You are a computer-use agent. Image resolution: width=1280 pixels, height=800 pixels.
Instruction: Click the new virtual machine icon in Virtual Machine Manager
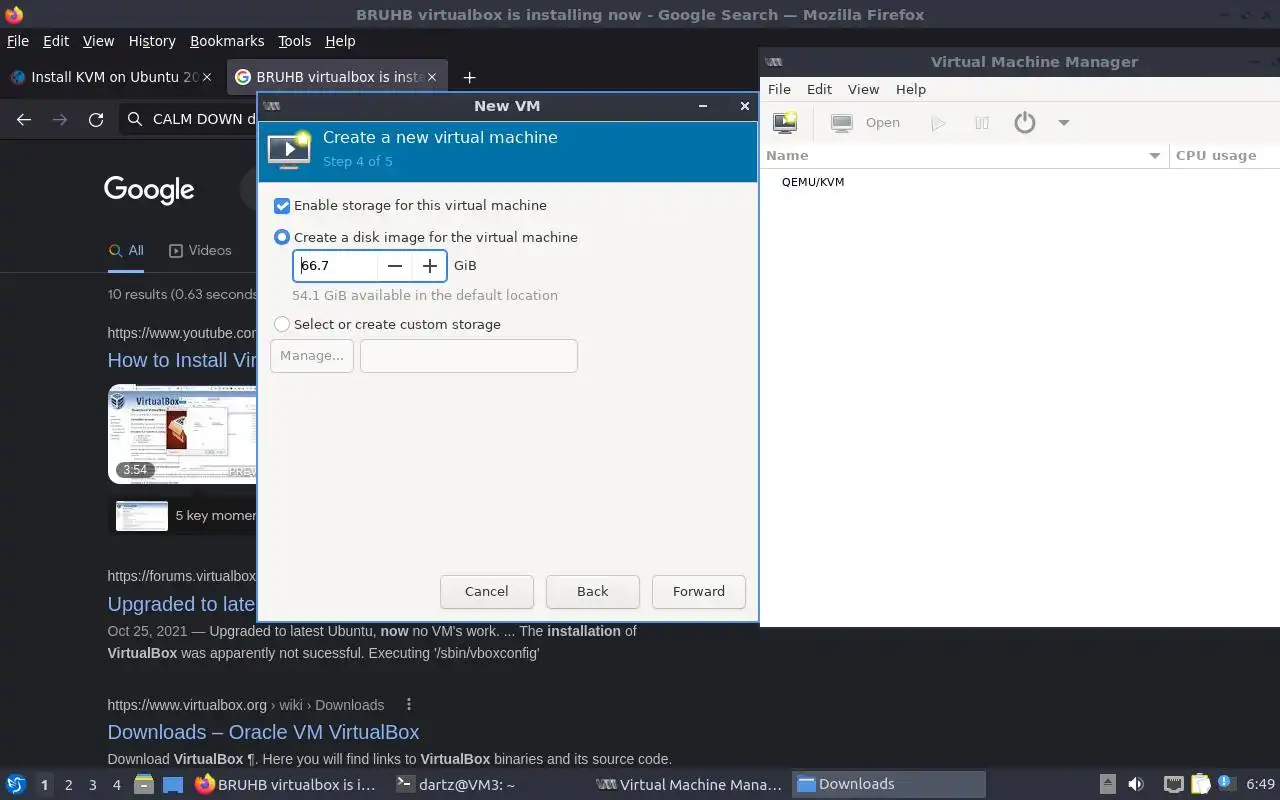[785, 123]
